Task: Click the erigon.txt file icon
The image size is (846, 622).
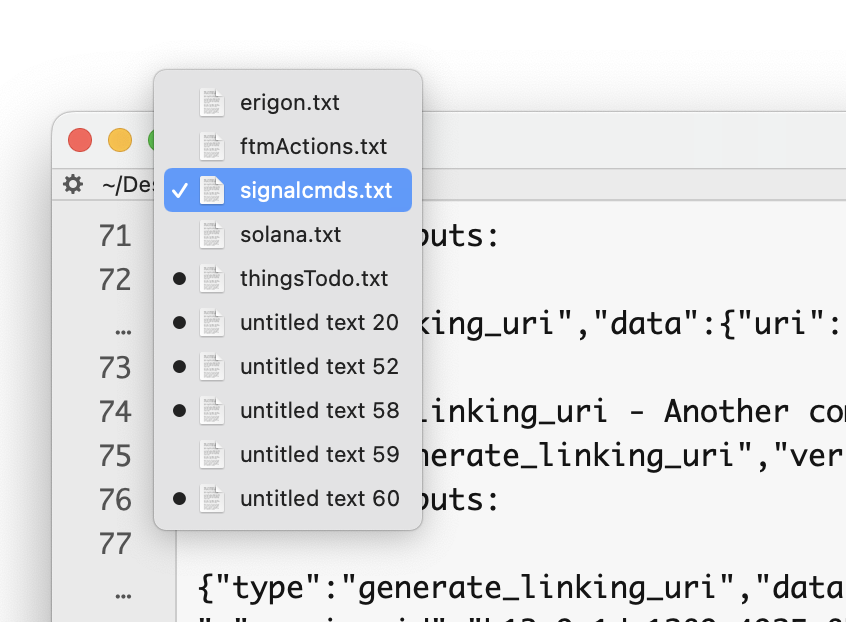Action: [x=212, y=102]
